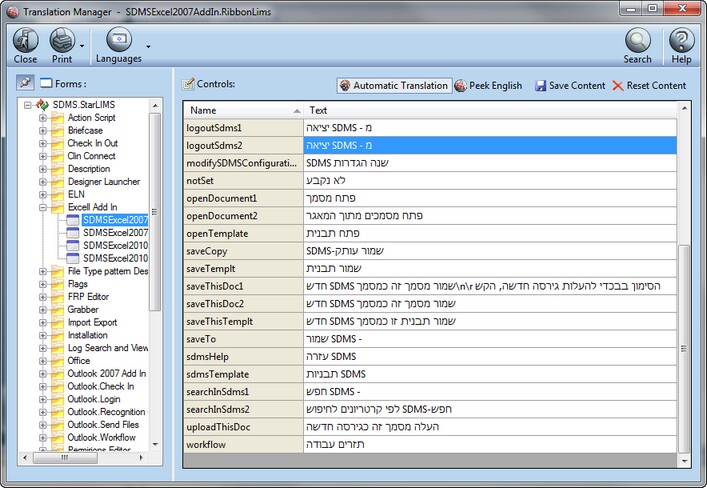Open the Languages dropdown arrow
Viewport: 707px width, 488px height.
tap(148, 46)
